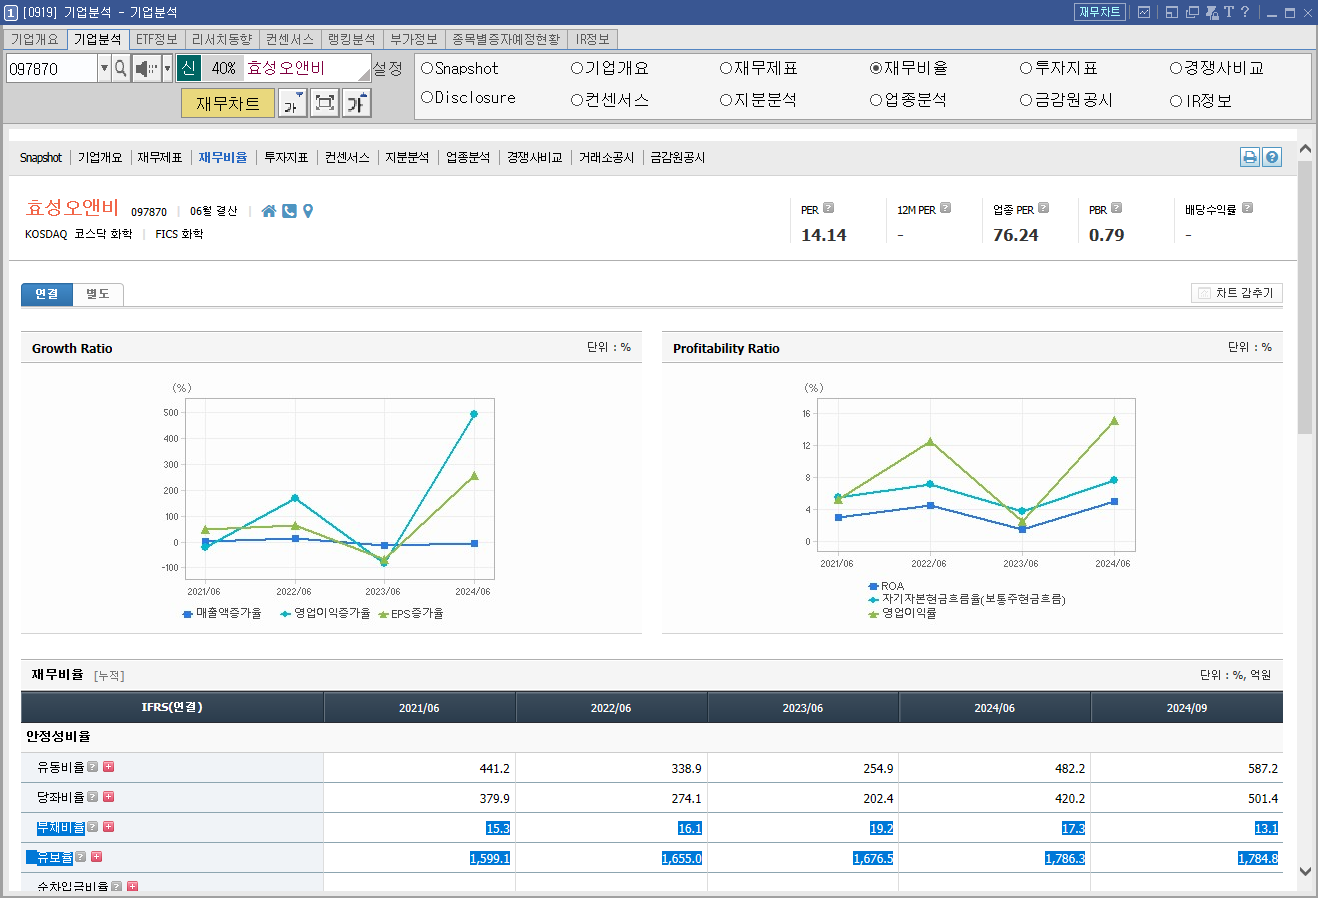The image size is (1318, 898).
Task: Click the 업종 PER info question icon
Action: 1043,208
